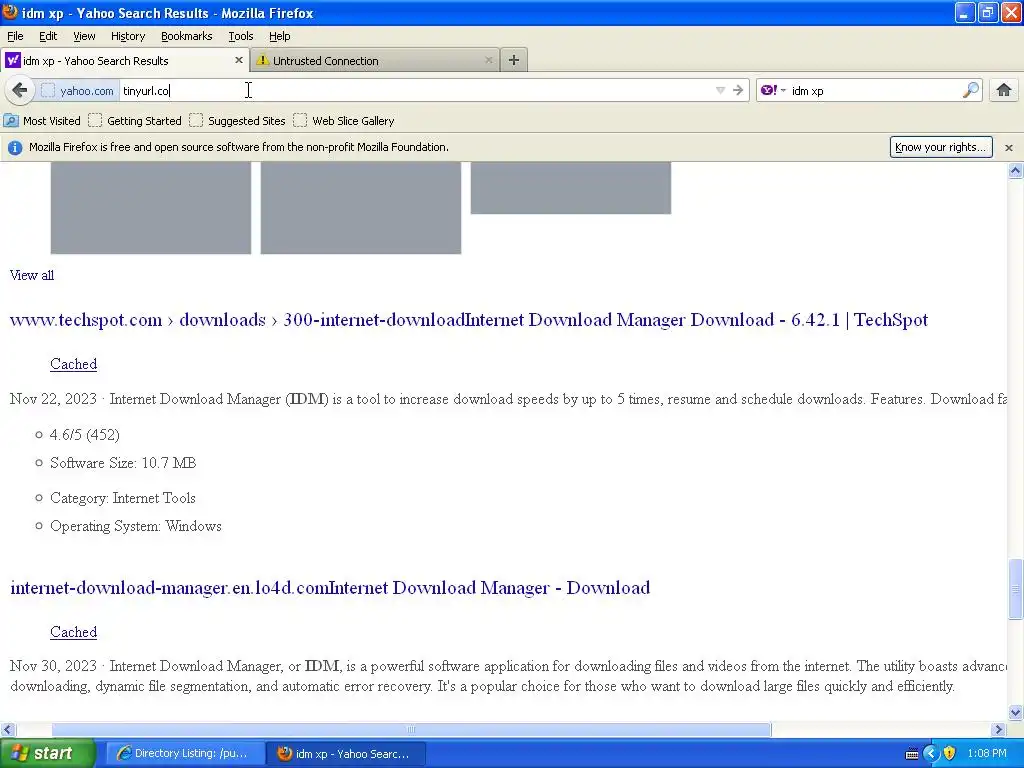This screenshot has height=768, width=1024.
Task: Go to the Home page button
Action: [1004, 90]
